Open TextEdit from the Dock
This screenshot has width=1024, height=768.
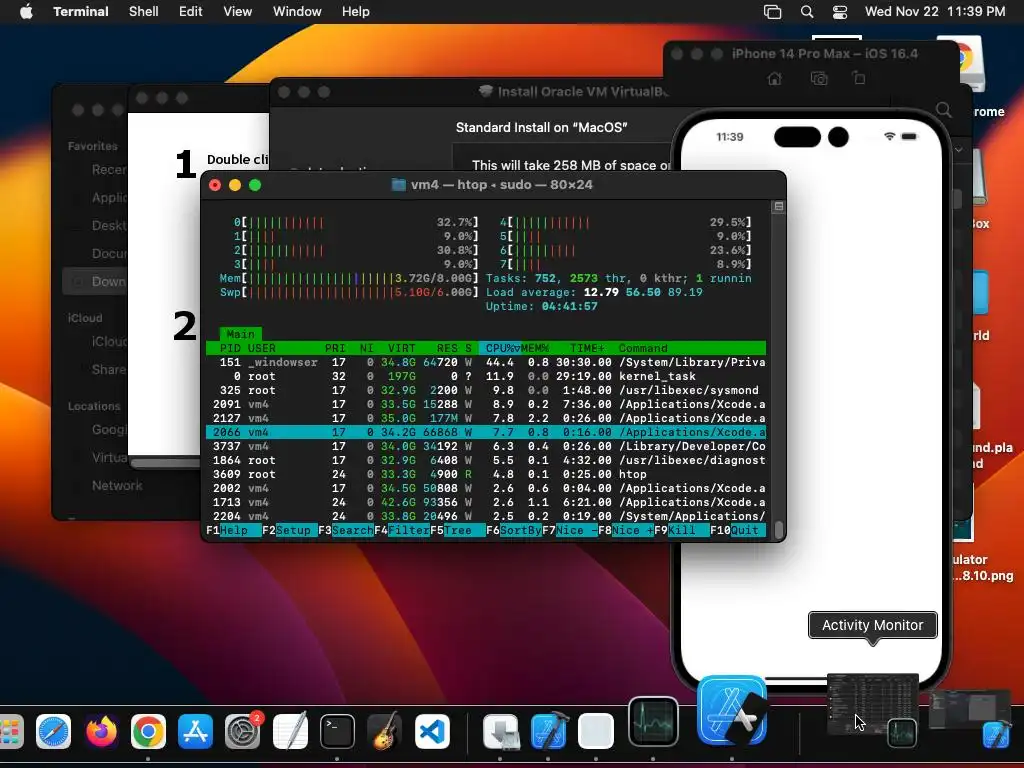click(290, 731)
